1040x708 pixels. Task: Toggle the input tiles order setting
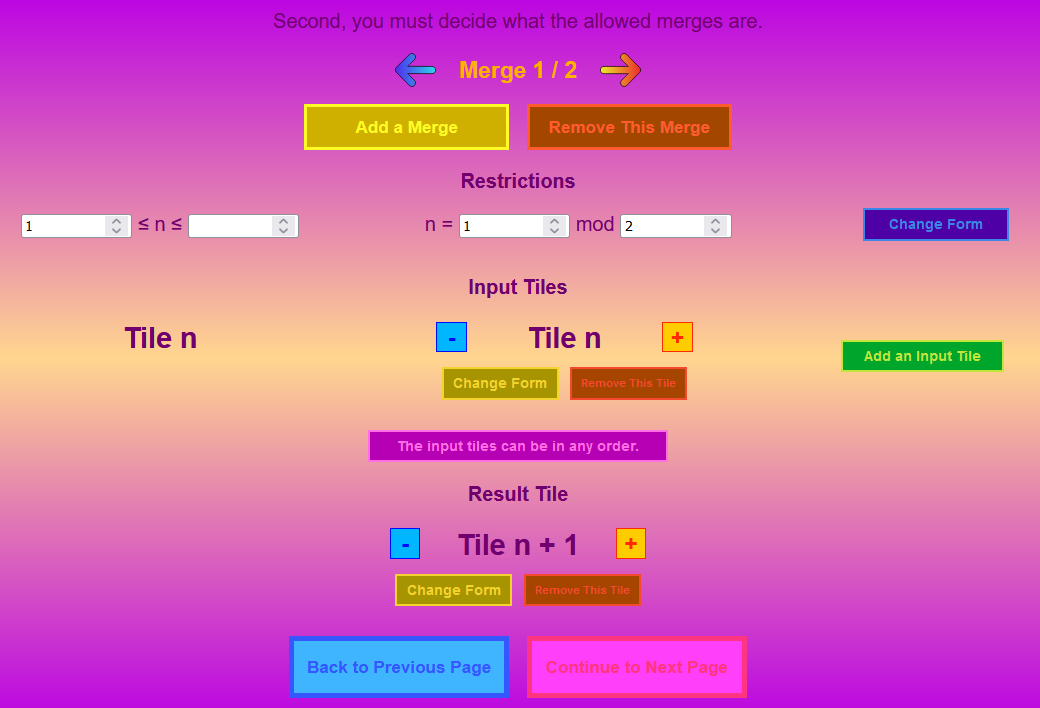point(518,446)
